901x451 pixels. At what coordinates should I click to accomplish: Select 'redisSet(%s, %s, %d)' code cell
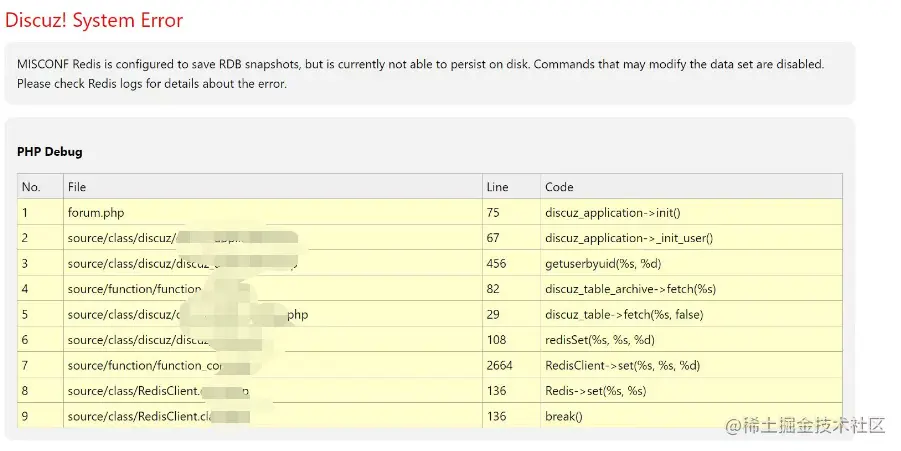pyautogui.click(x=691, y=339)
